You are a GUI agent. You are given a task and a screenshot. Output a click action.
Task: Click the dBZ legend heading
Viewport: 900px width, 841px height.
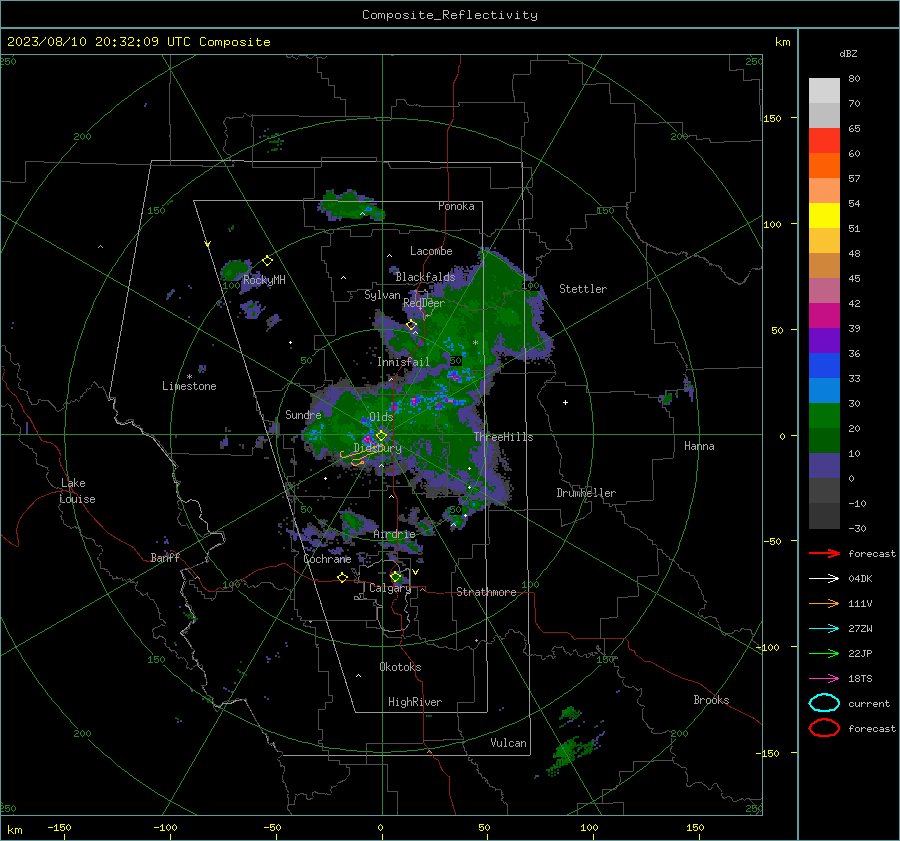click(x=848, y=53)
